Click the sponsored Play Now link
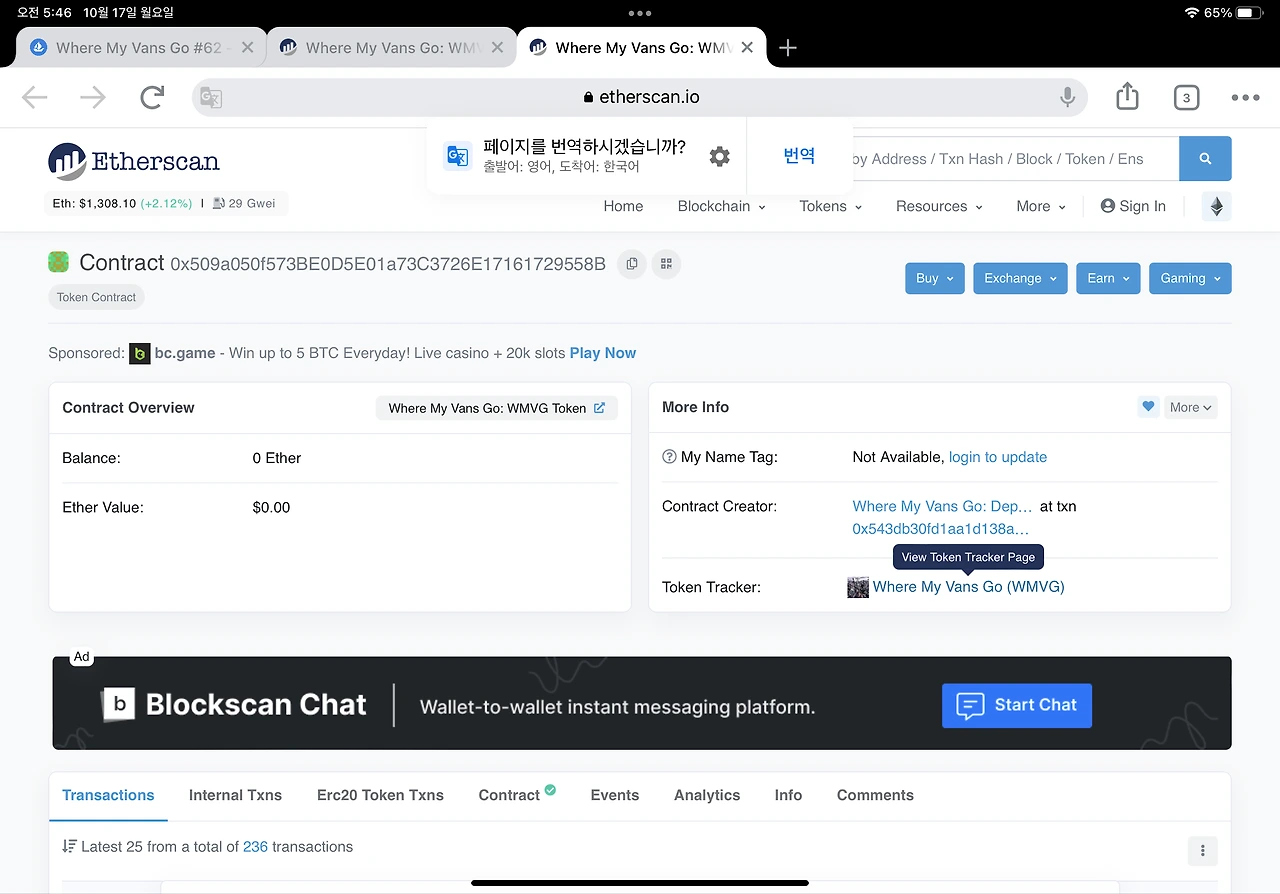The width and height of the screenshot is (1280, 894). tap(603, 353)
